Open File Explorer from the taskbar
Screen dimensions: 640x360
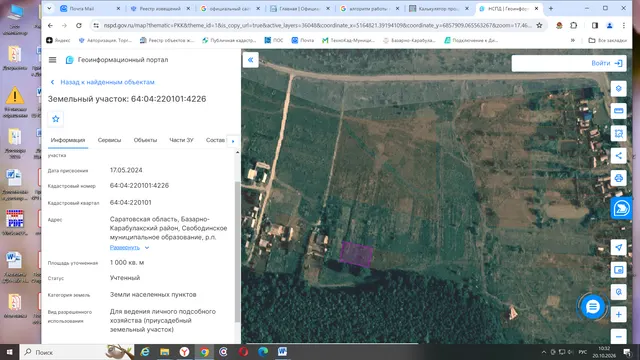[164, 352]
